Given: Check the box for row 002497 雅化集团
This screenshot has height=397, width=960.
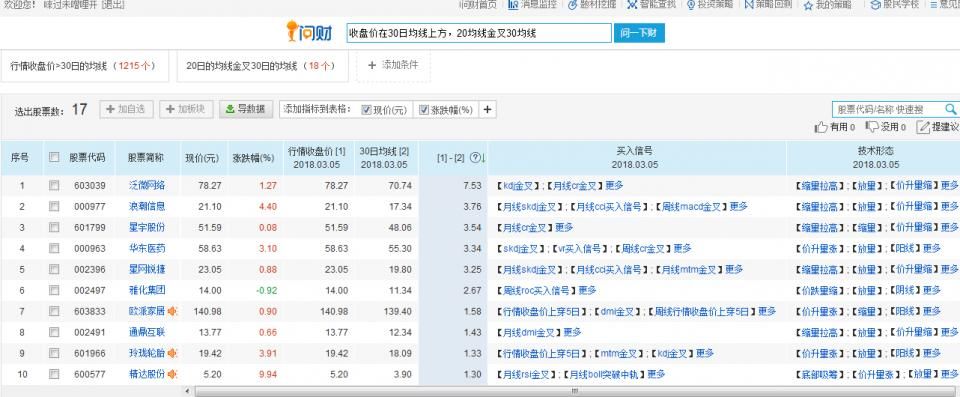Looking at the screenshot, I should click(x=54, y=290).
